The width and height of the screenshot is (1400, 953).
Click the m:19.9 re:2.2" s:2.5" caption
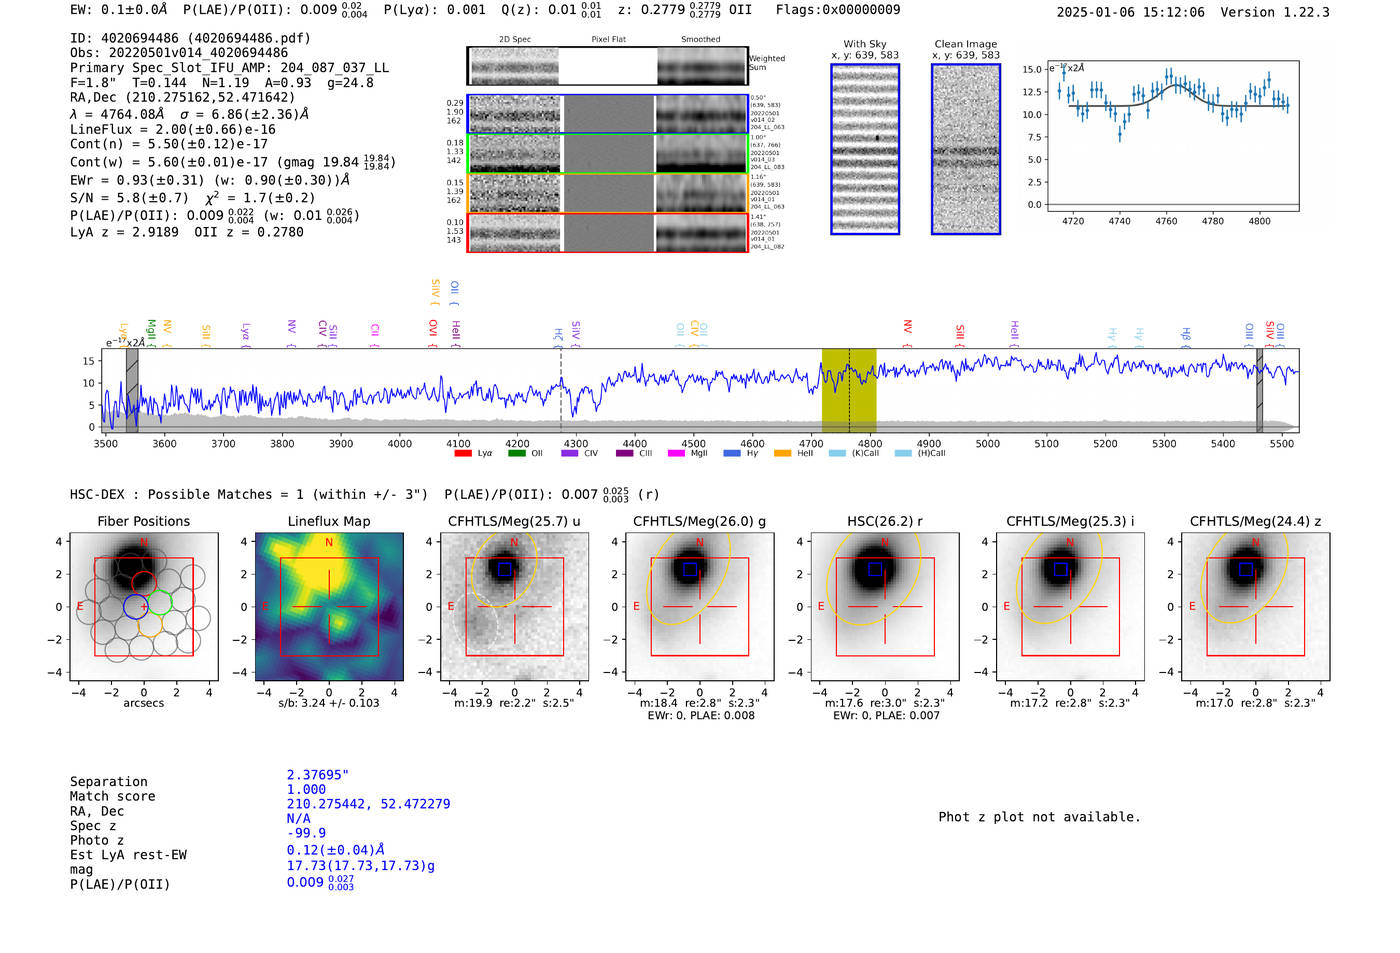click(x=514, y=703)
